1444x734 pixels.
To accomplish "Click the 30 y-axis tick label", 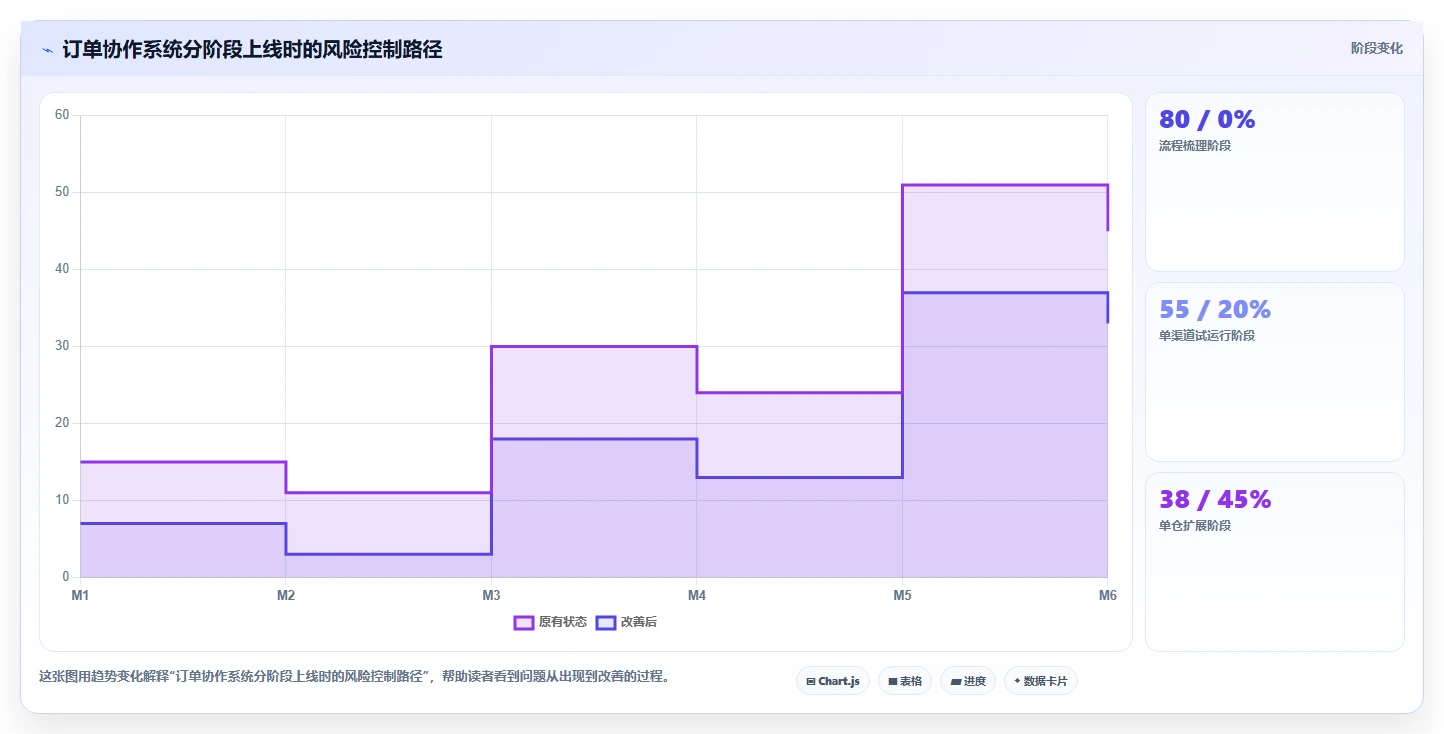I will pos(62,346).
